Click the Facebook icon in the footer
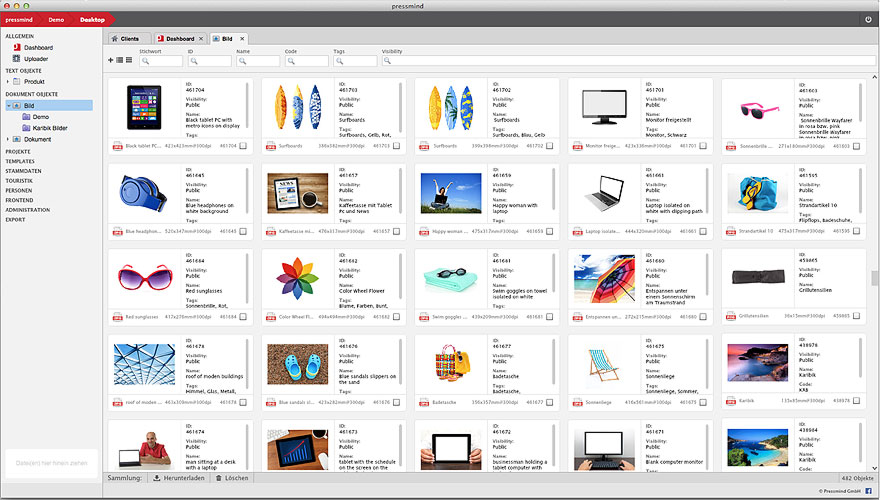Screen dimensions: 880x500 pos(867,492)
